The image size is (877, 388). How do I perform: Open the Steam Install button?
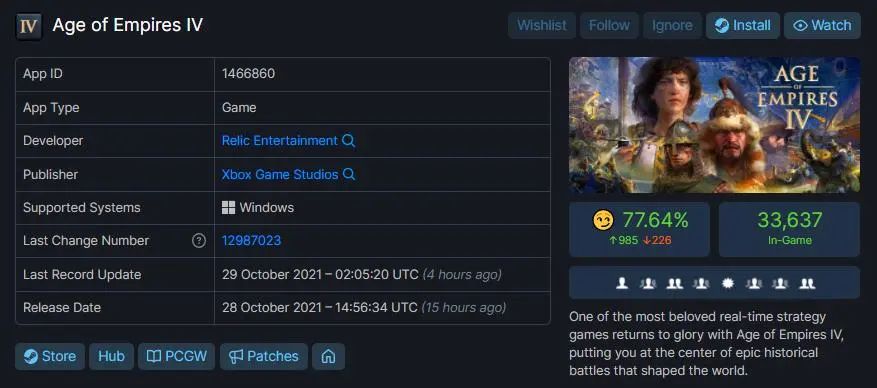pyautogui.click(x=742, y=26)
